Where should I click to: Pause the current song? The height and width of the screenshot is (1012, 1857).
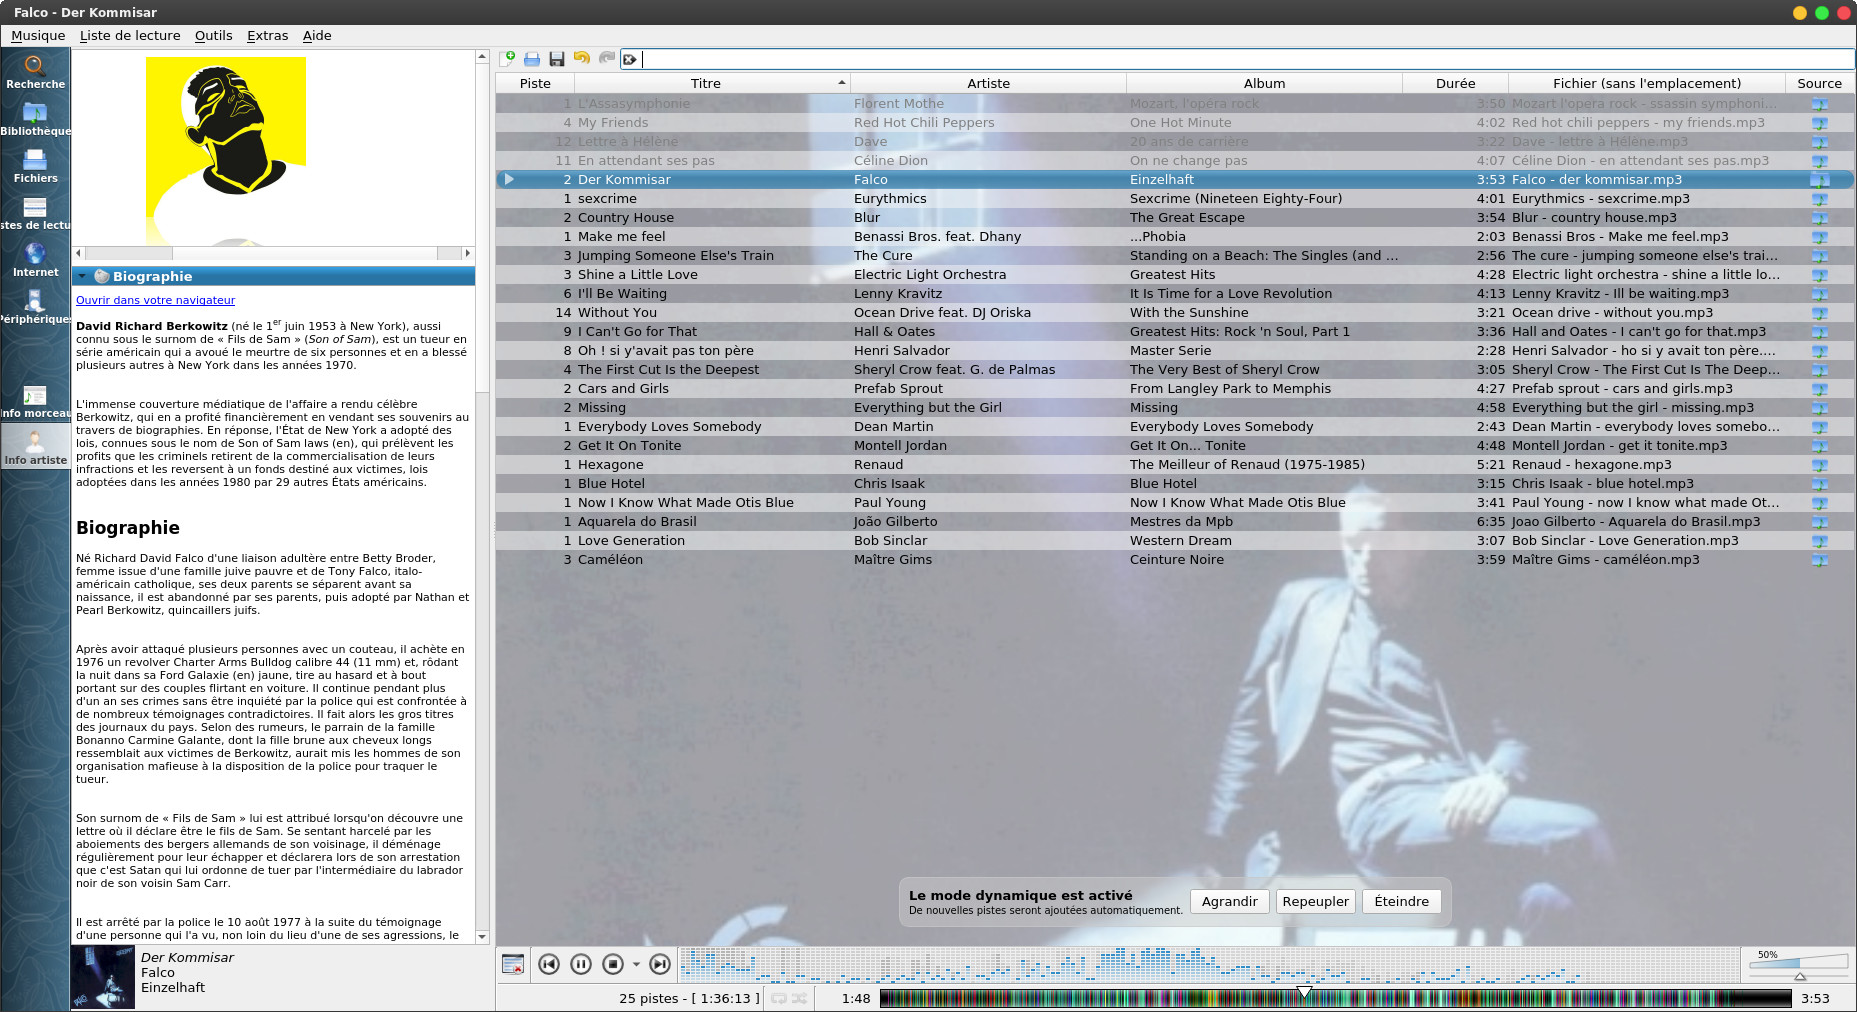580,964
